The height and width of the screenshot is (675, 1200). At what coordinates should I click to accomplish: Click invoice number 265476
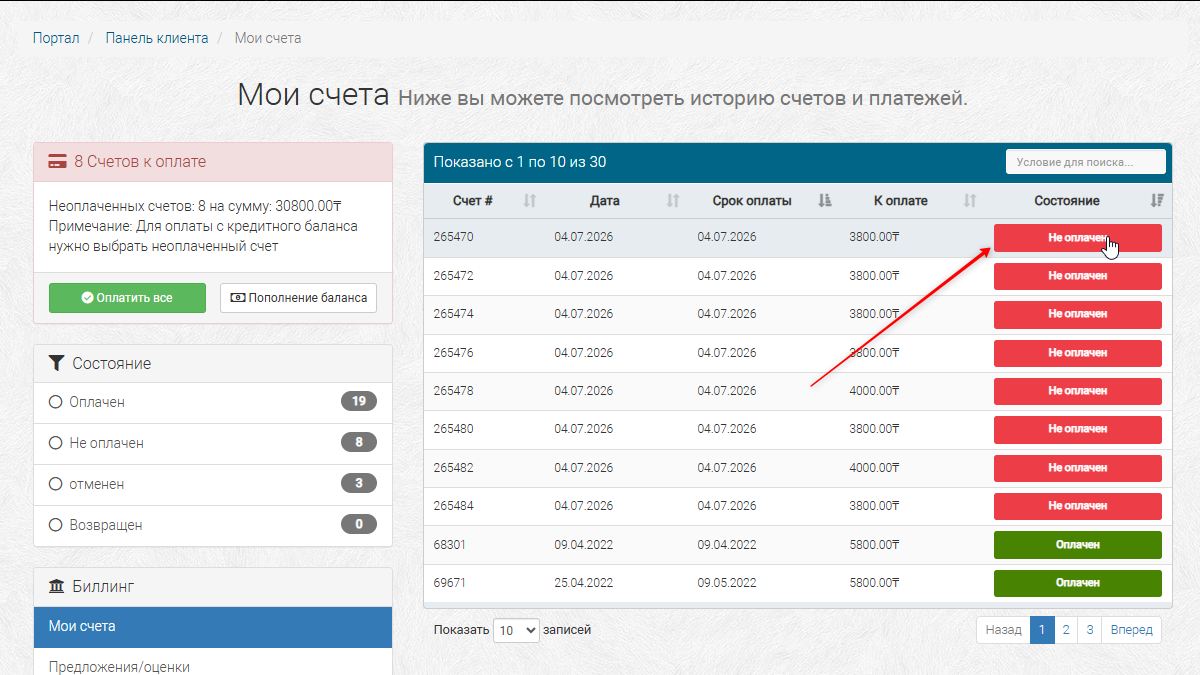coord(454,353)
